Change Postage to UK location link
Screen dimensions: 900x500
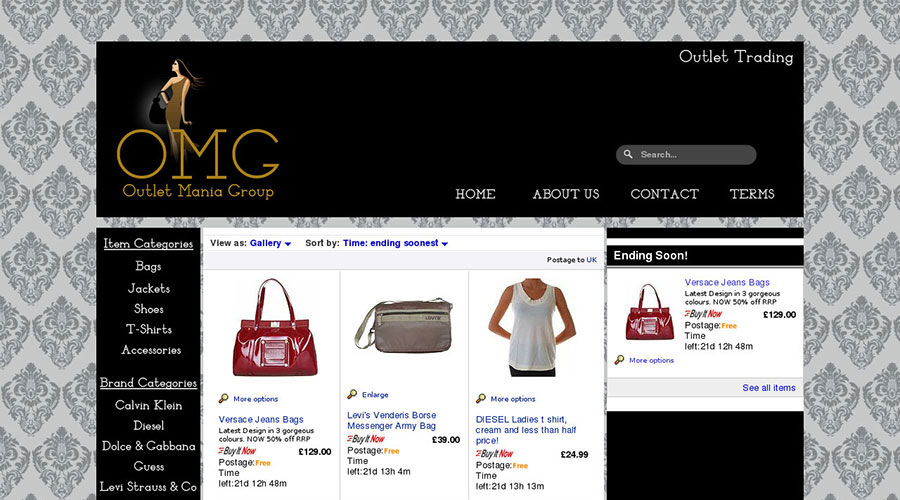(591, 260)
